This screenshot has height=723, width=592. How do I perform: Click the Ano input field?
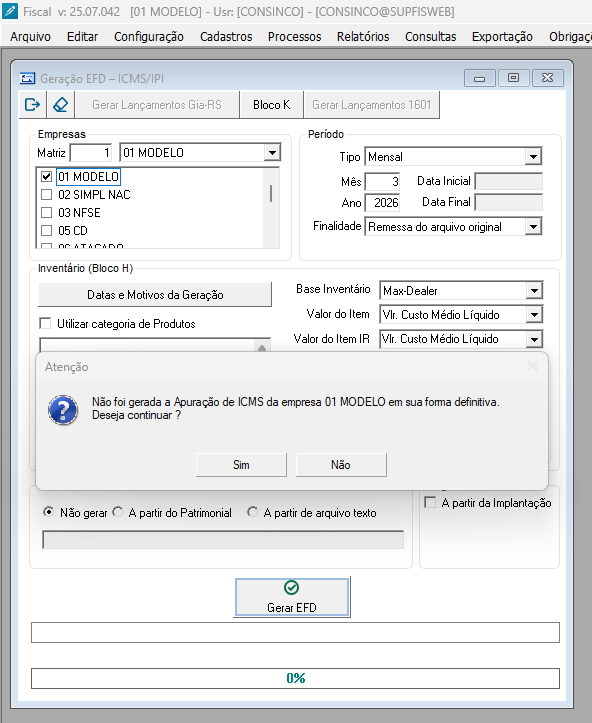[x=382, y=203]
